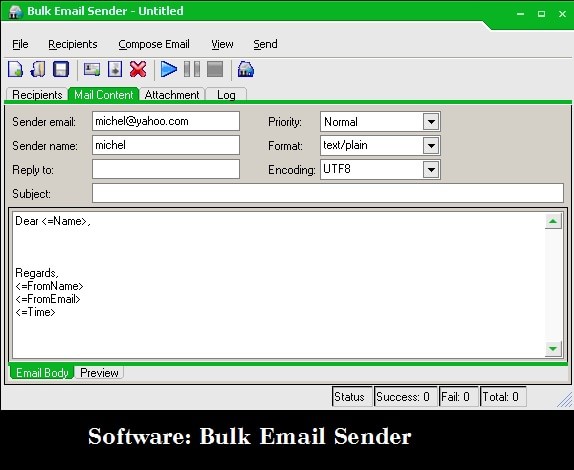Click the "Success: 0" status entry
Screen dimensions: 574x470
click(x=406, y=397)
